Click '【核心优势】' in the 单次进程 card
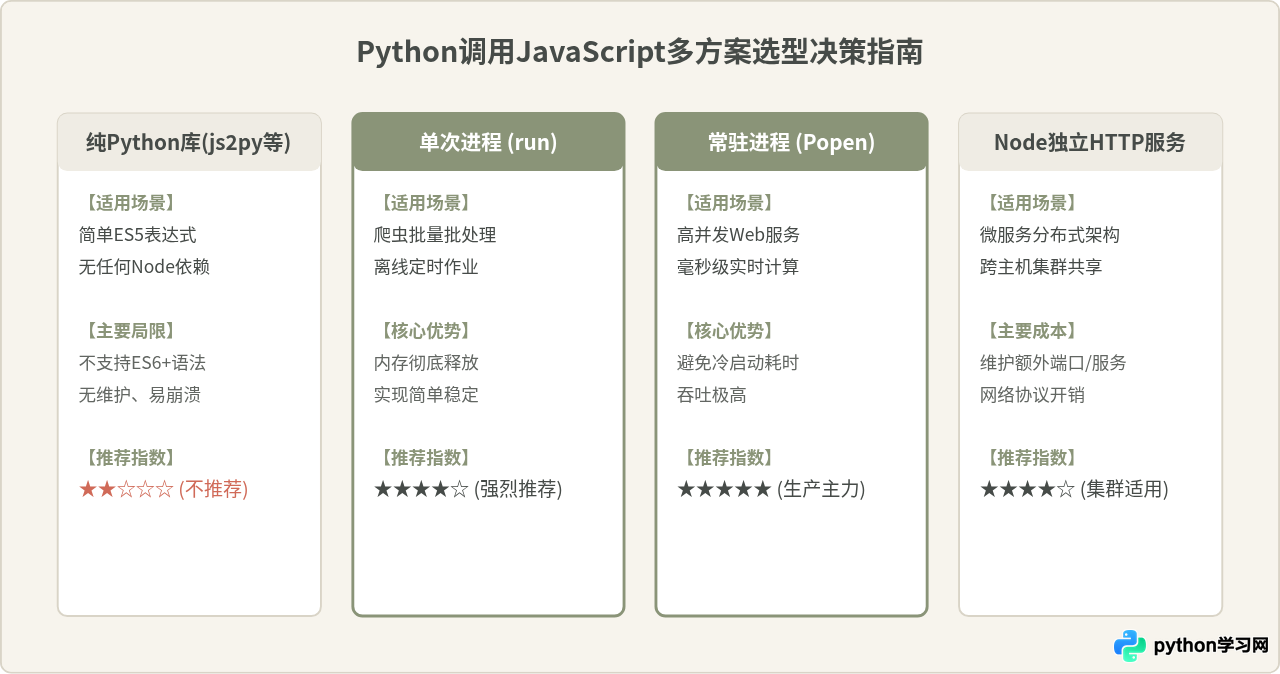The image size is (1280, 674). (x=423, y=331)
